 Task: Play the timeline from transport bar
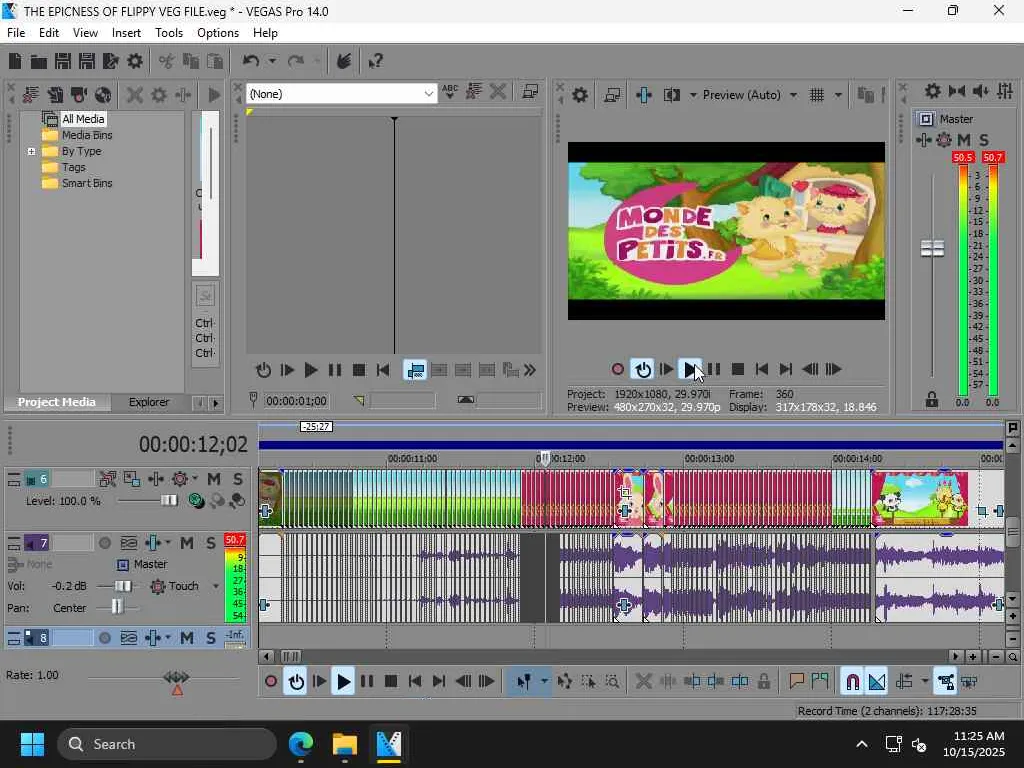click(343, 681)
